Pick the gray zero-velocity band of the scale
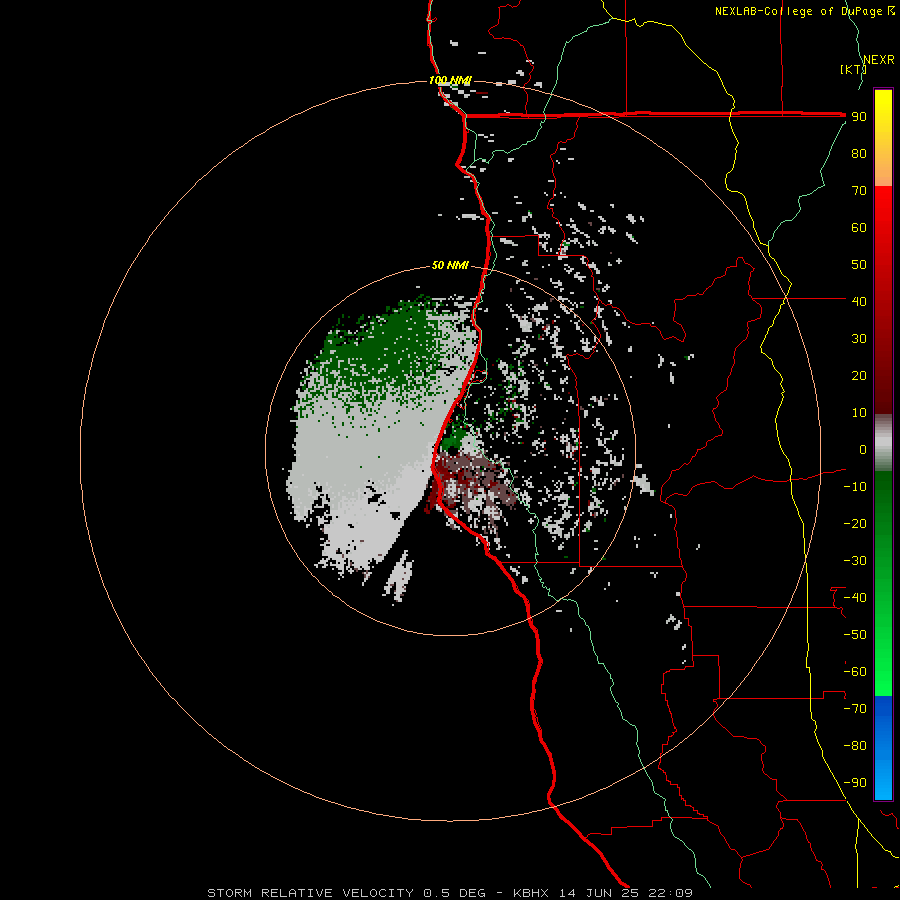 click(x=883, y=442)
